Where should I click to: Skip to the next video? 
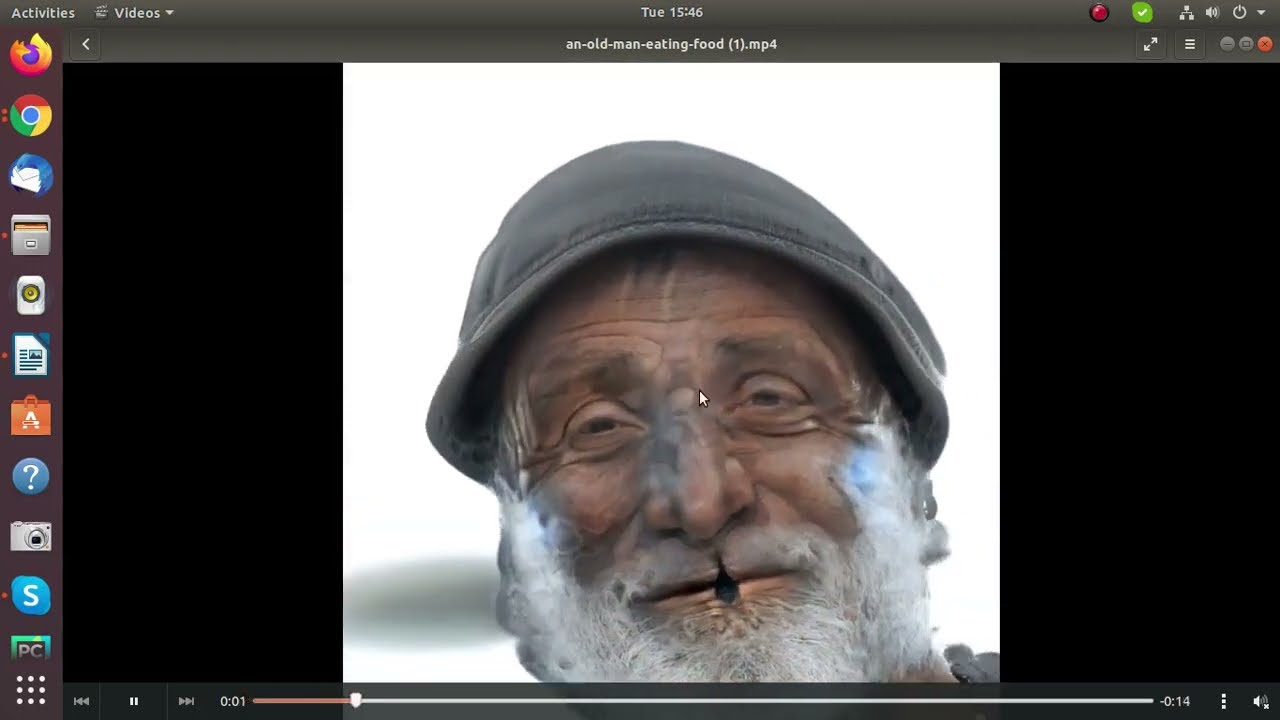pos(186,701)
